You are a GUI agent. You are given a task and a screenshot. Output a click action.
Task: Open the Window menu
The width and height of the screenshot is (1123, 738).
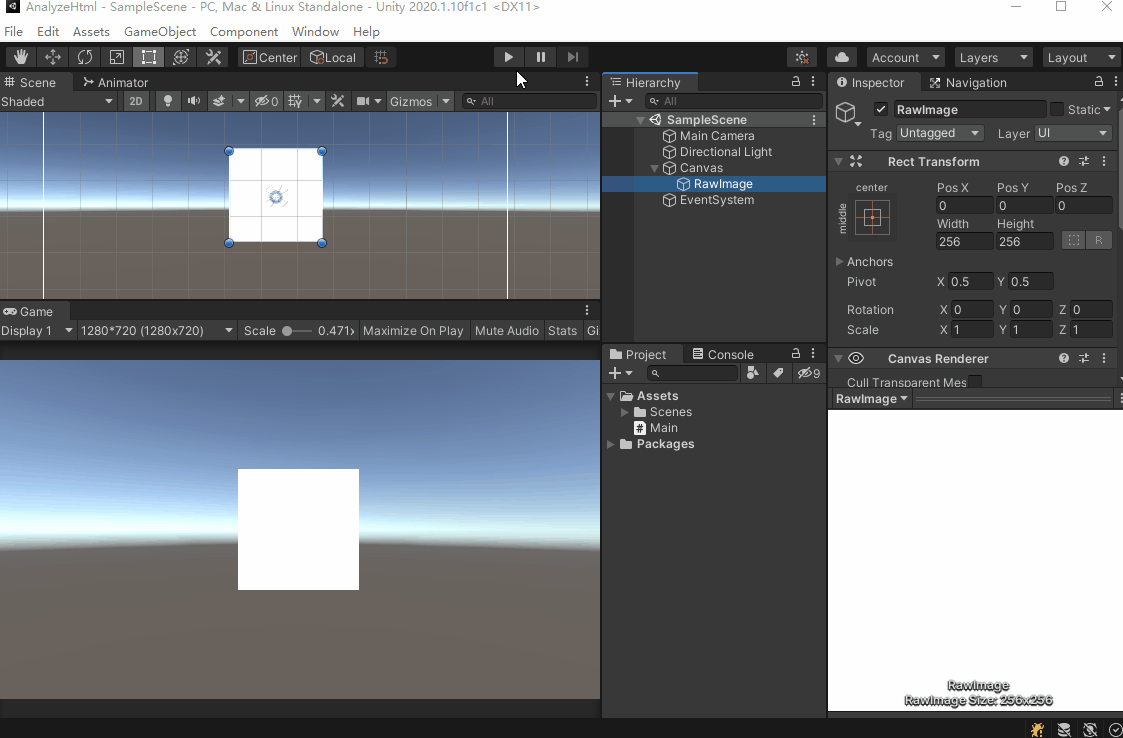tap(315, 32)
